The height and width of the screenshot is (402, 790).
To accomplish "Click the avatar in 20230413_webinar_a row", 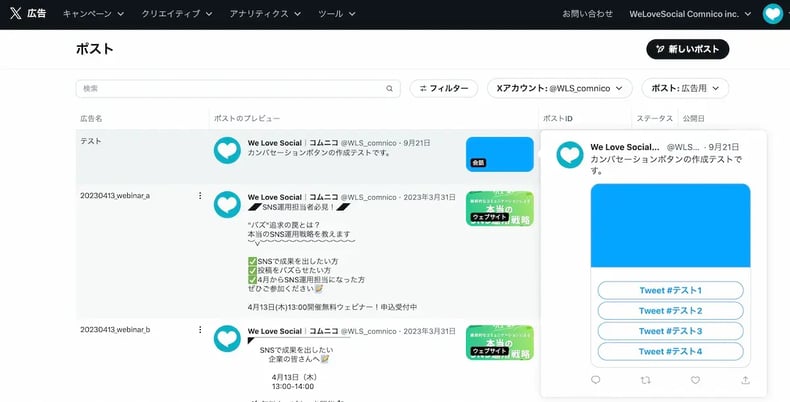I will pos(227,205).
